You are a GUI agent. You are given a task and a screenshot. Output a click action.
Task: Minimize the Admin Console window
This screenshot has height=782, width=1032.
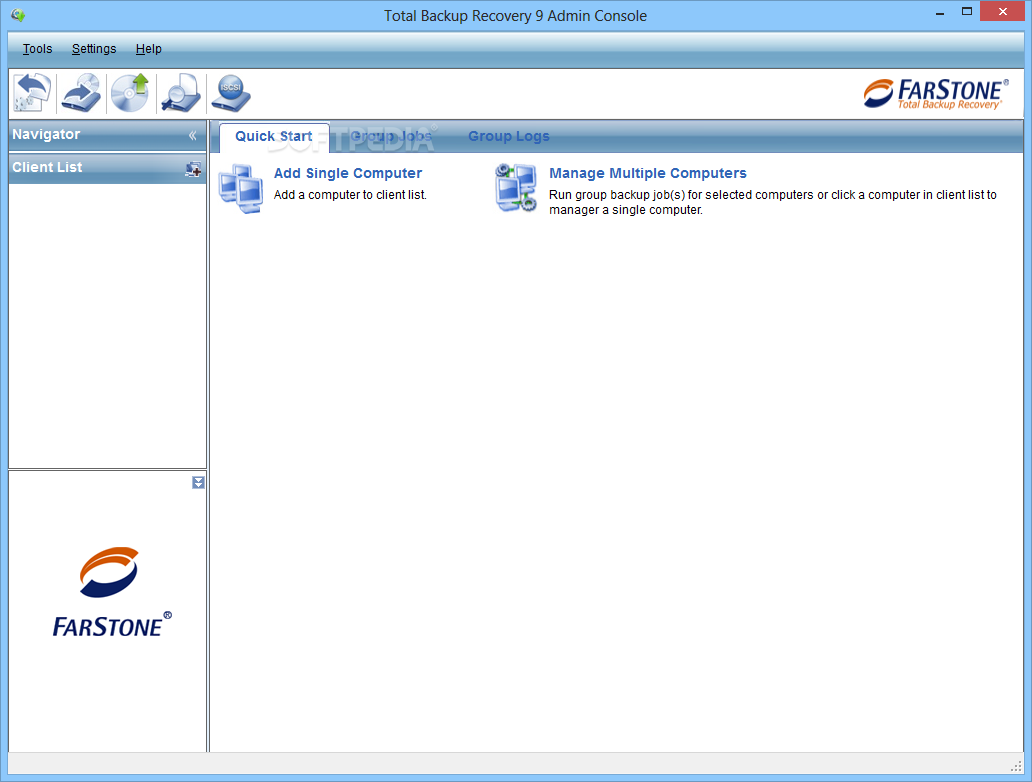(940, 13)
